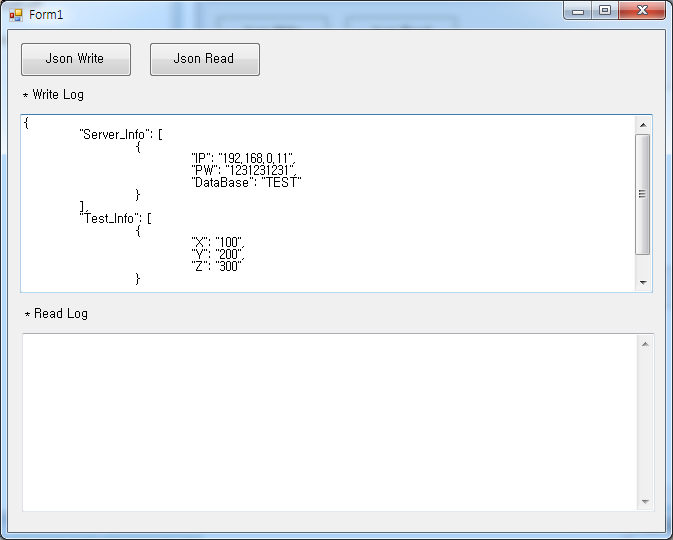Click the * Write Log label
Screen dimensions: 673x540
53,94
